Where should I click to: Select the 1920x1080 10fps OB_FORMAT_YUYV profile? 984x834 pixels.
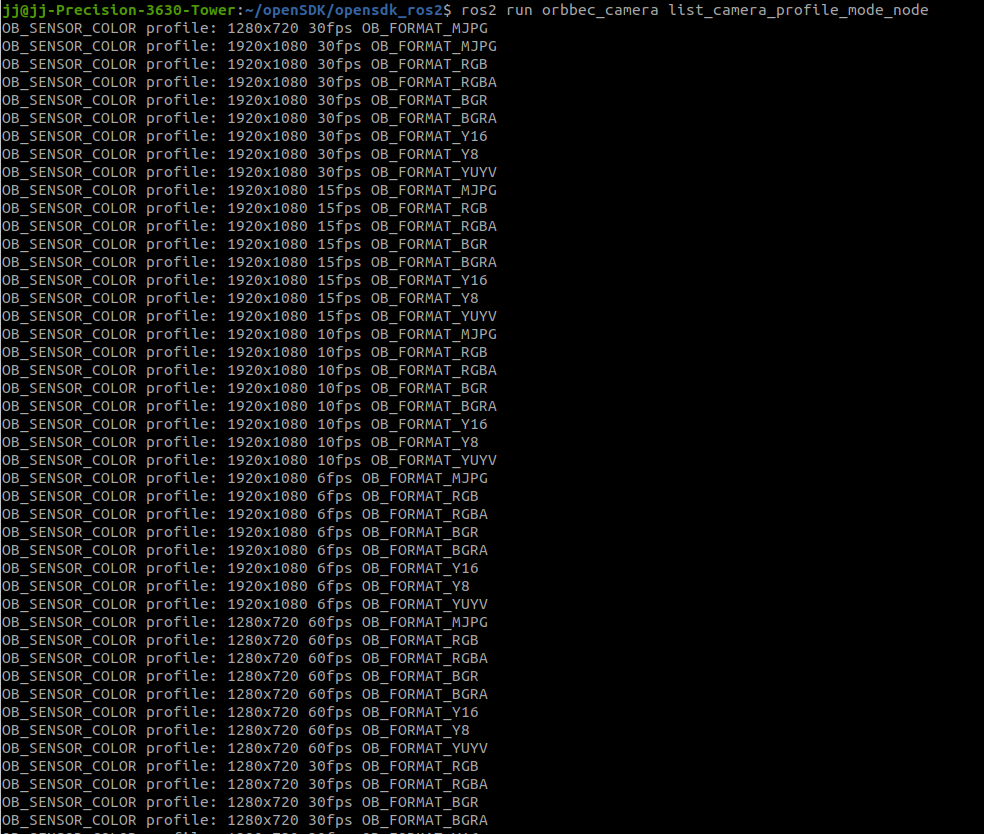pos(249,460)
